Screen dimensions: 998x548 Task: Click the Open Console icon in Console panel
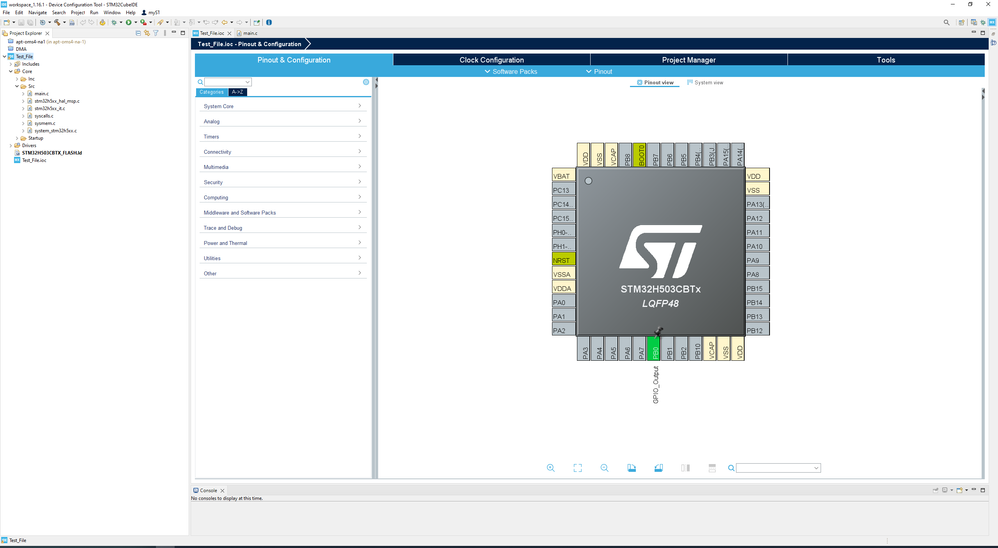tap(959, 490)
